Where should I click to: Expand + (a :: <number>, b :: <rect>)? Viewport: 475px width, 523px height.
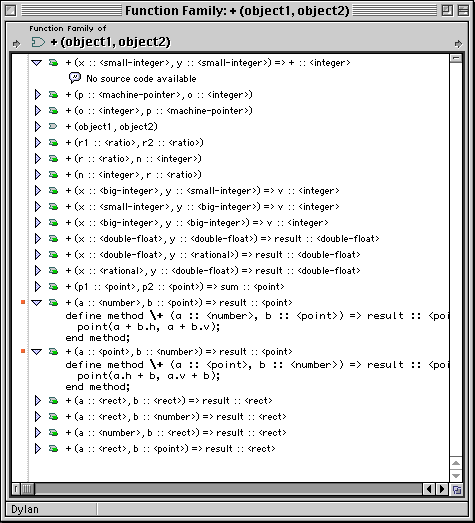(38, 432)
